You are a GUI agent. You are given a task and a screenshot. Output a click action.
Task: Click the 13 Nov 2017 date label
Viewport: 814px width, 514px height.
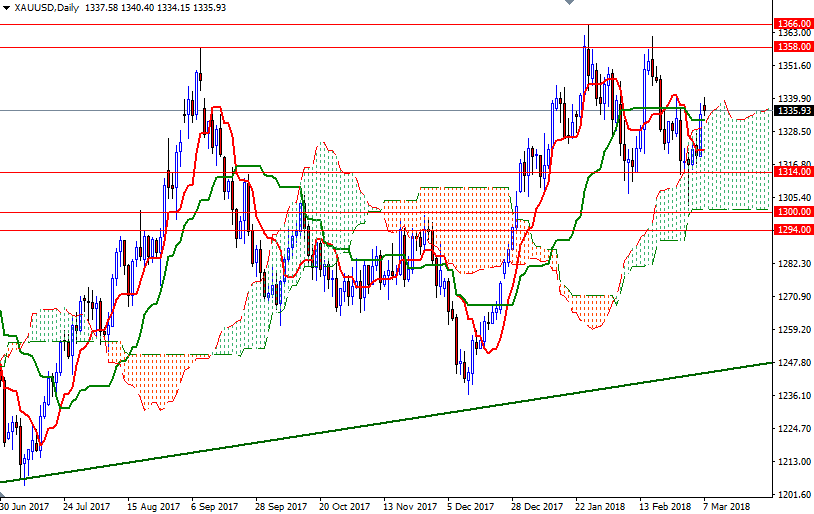pyautogui.click(x=410, y=506)
